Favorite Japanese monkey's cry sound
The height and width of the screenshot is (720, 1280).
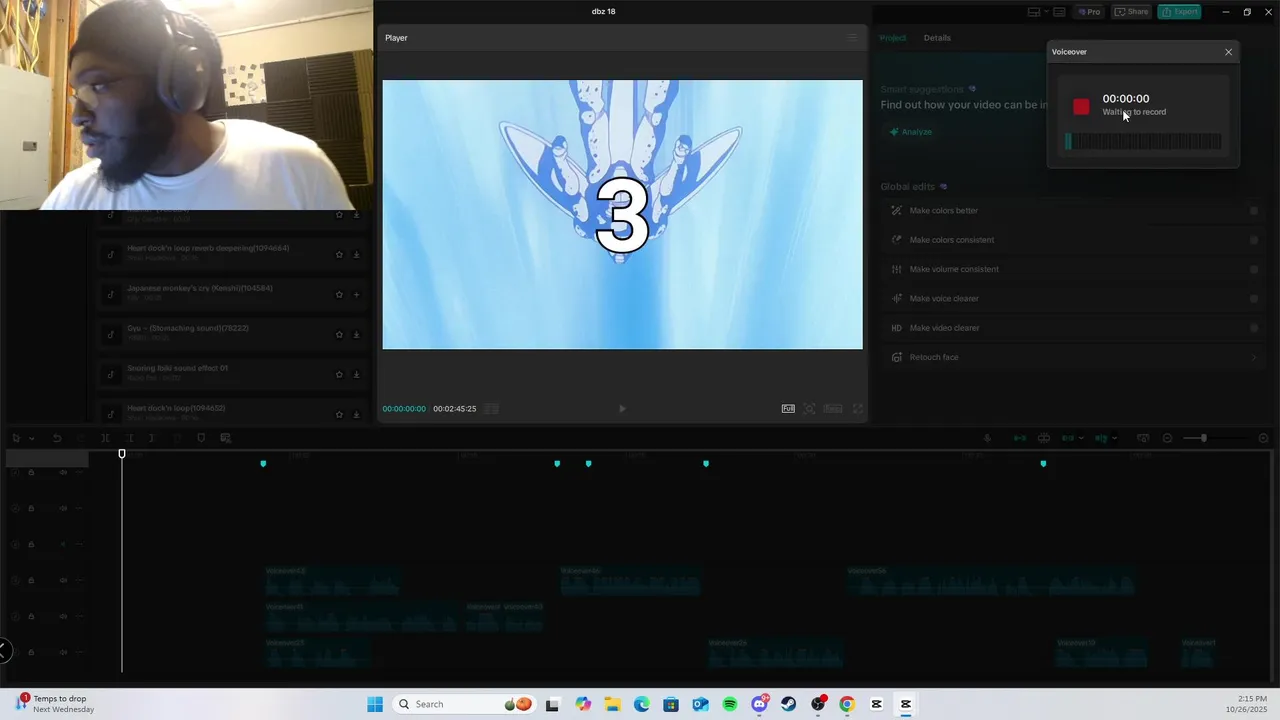(339, 295)
